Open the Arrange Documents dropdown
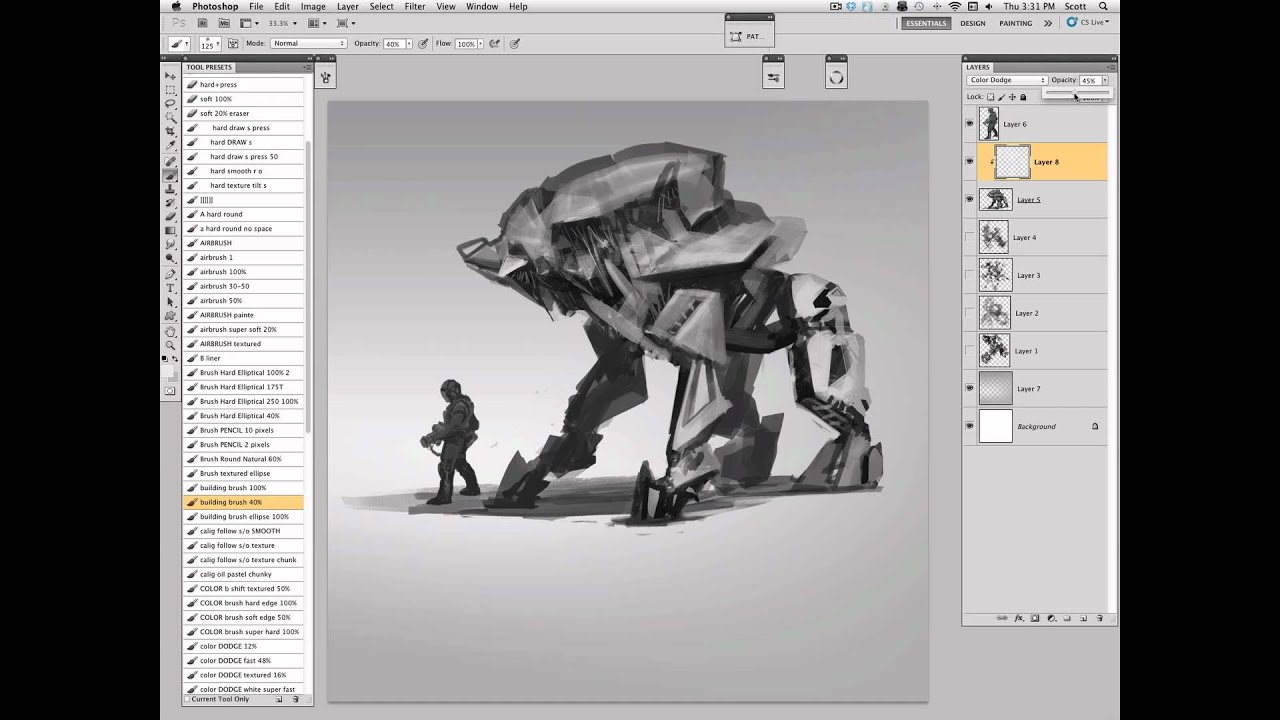 coord(317,22)
